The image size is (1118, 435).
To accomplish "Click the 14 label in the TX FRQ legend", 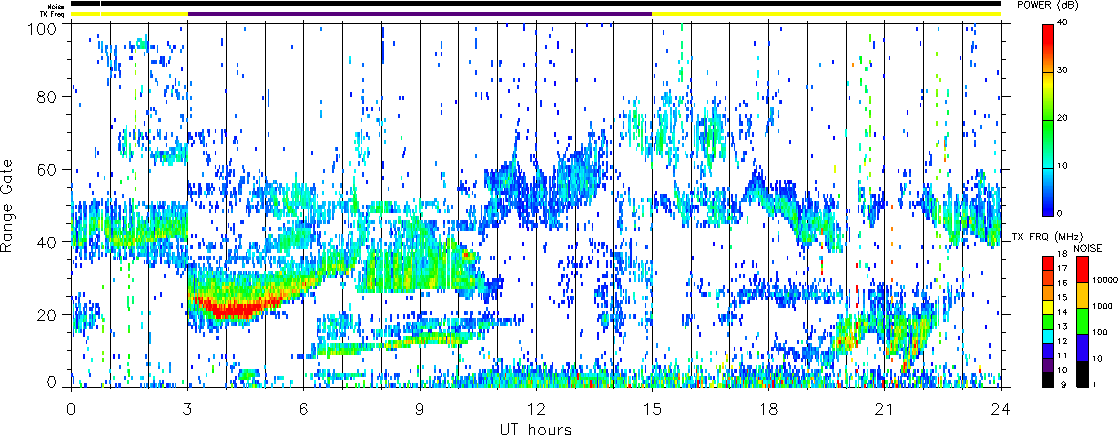I will click(x=1062, y=312).
